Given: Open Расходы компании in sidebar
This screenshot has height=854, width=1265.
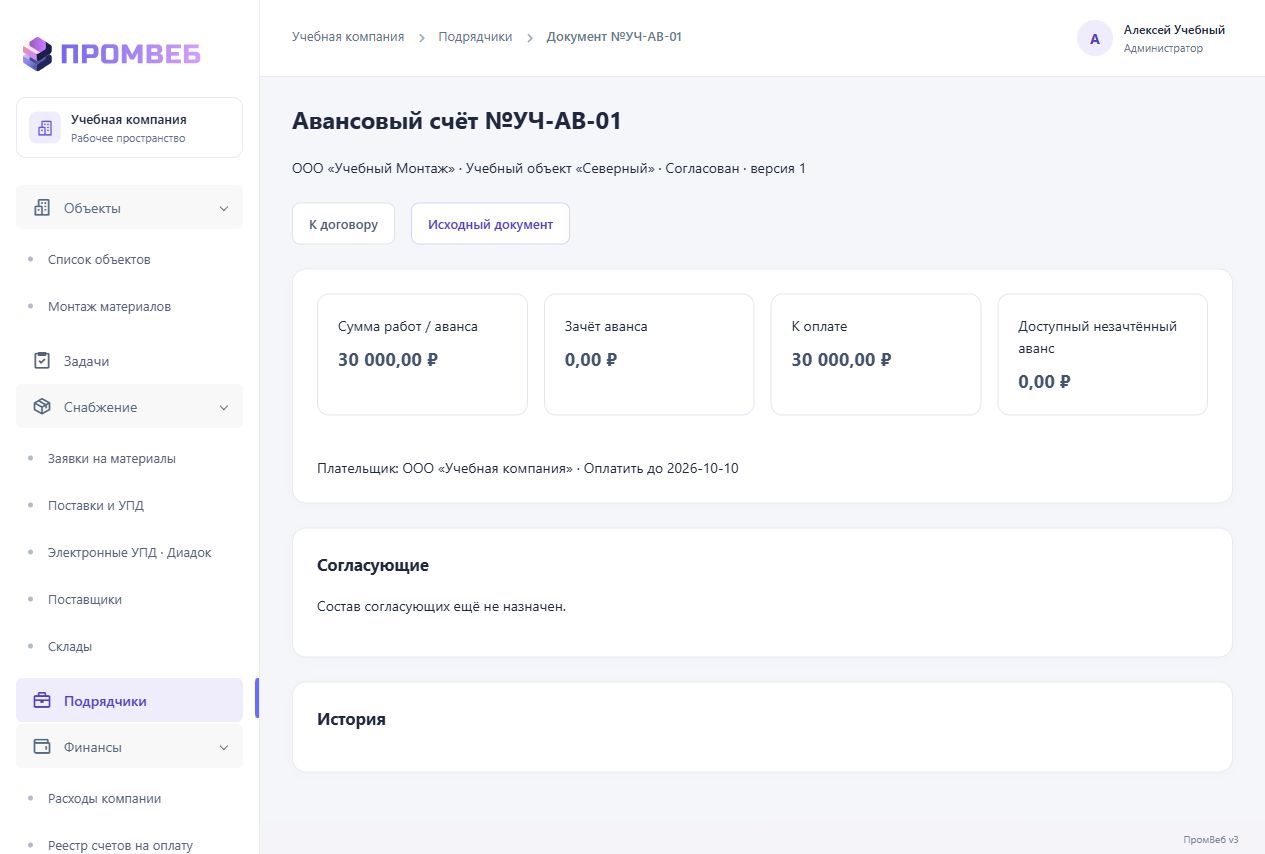Looking at the screenshot, I should pyautogui.click(x=104, y=798).
